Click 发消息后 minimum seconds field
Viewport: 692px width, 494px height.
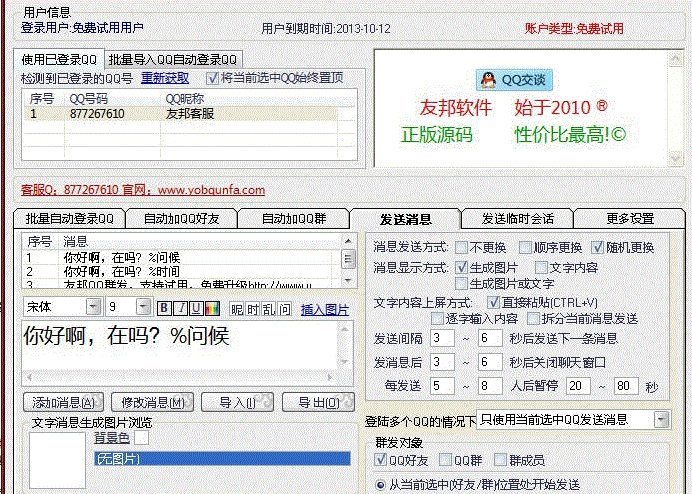pos(443,362)
